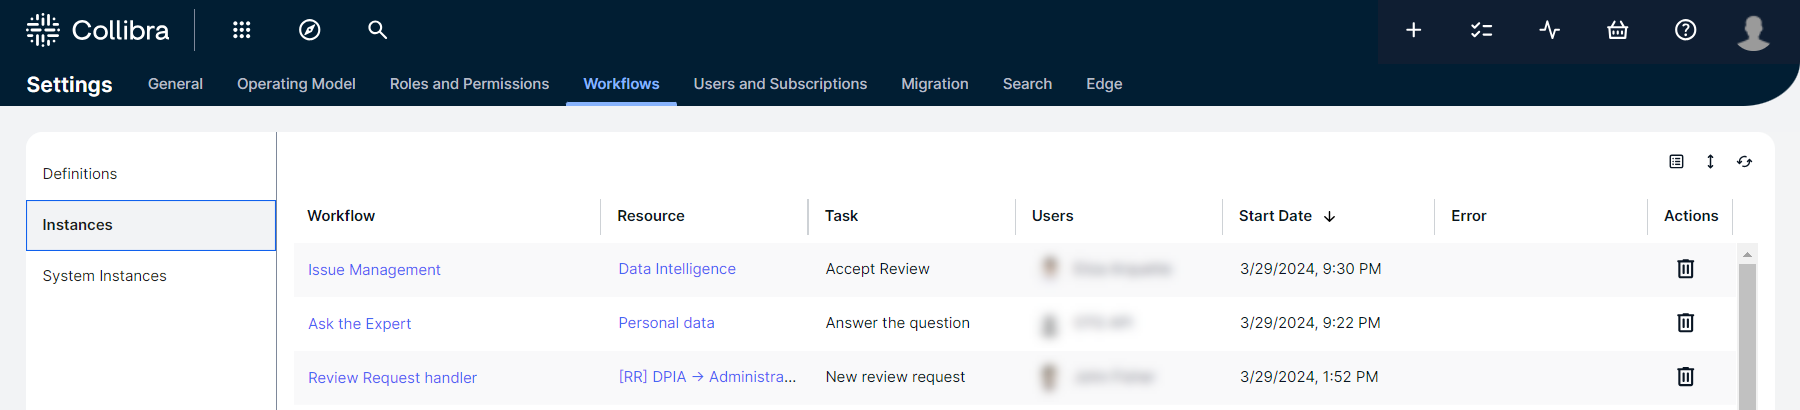Refresh the workflow instances table

[x=1744, y=162]
